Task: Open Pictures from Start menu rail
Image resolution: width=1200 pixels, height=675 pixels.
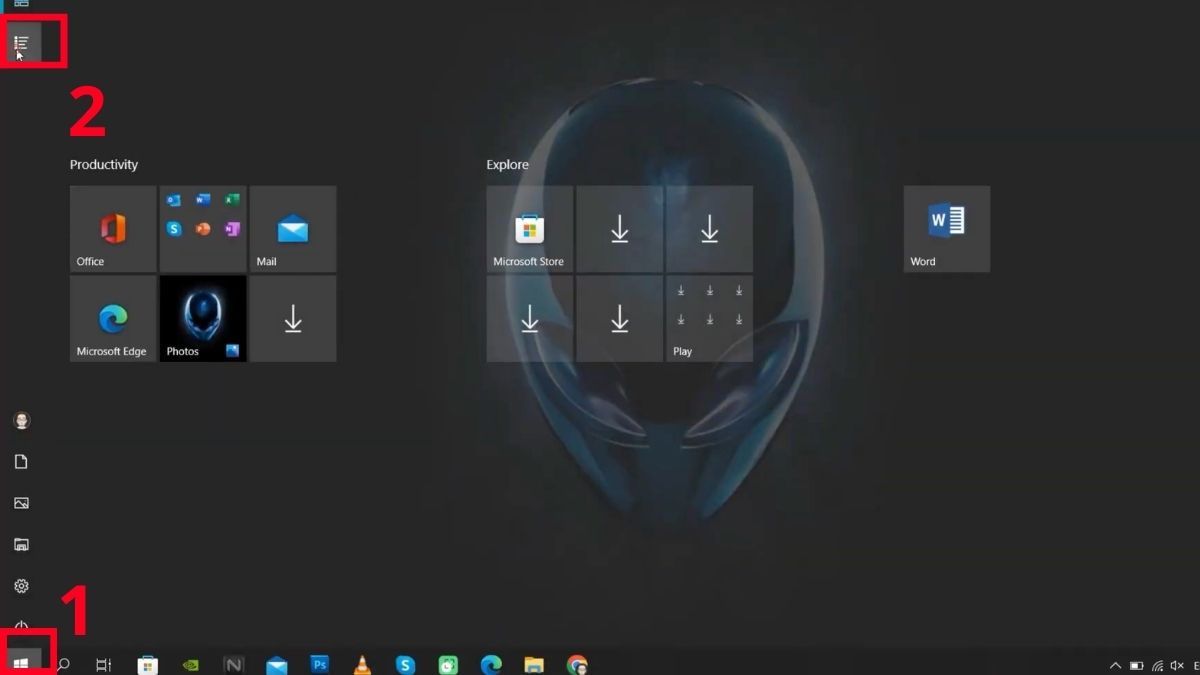Action: point(21,503)
